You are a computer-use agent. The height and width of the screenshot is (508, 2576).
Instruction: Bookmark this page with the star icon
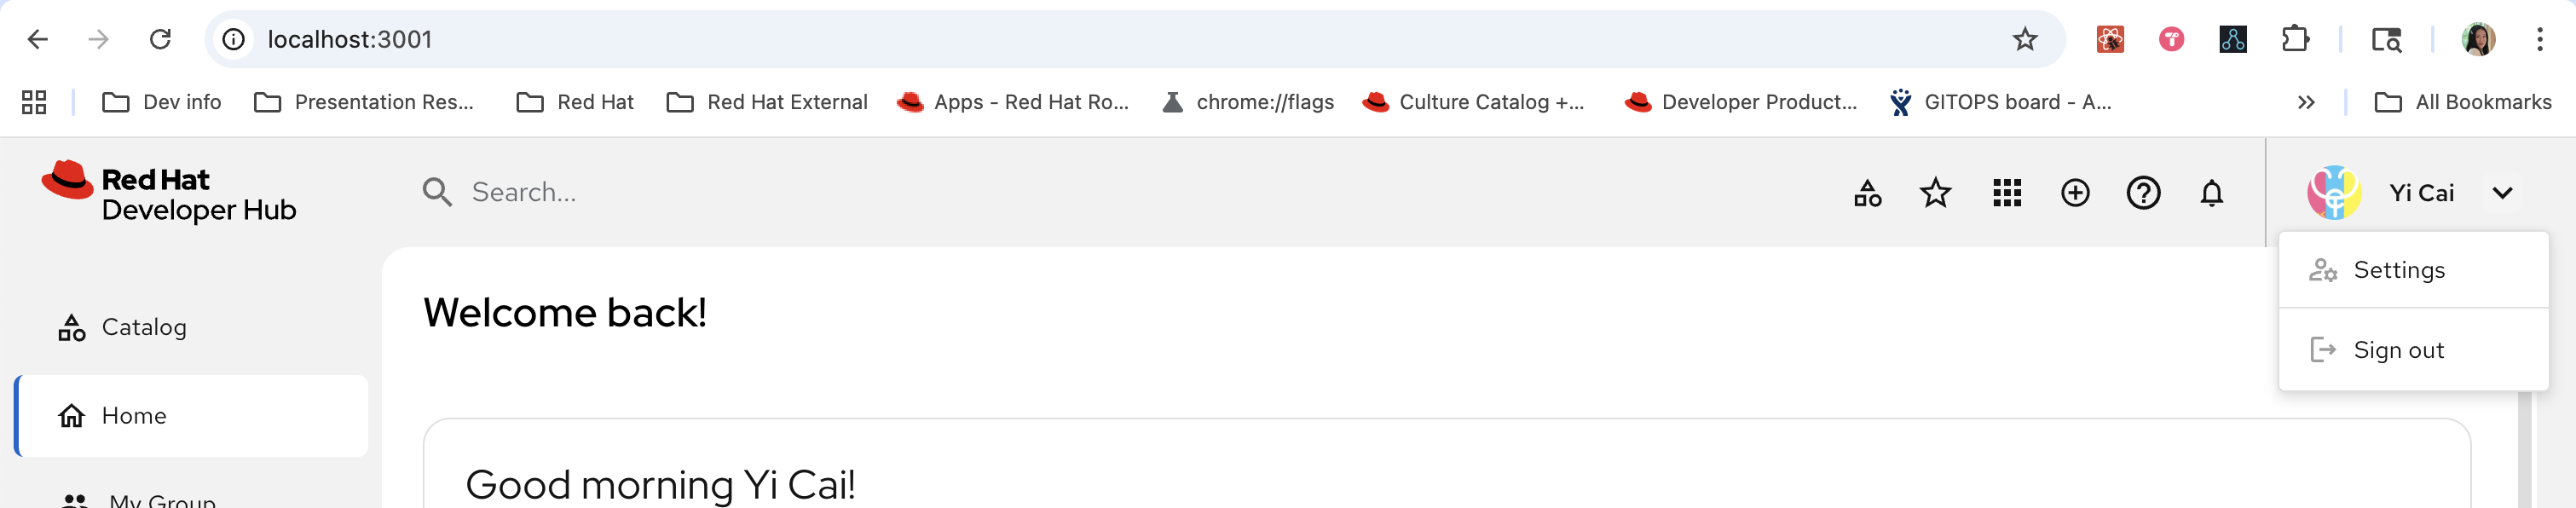2025,40
